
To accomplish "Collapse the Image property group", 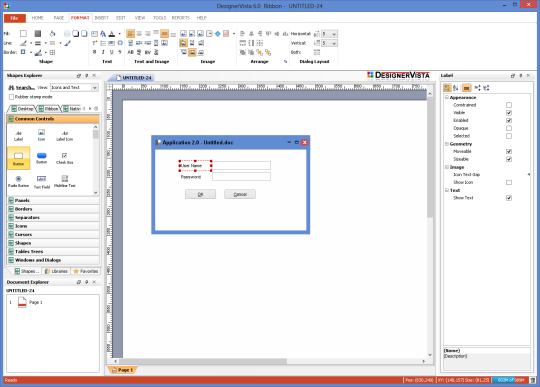I will coord(447,167).
